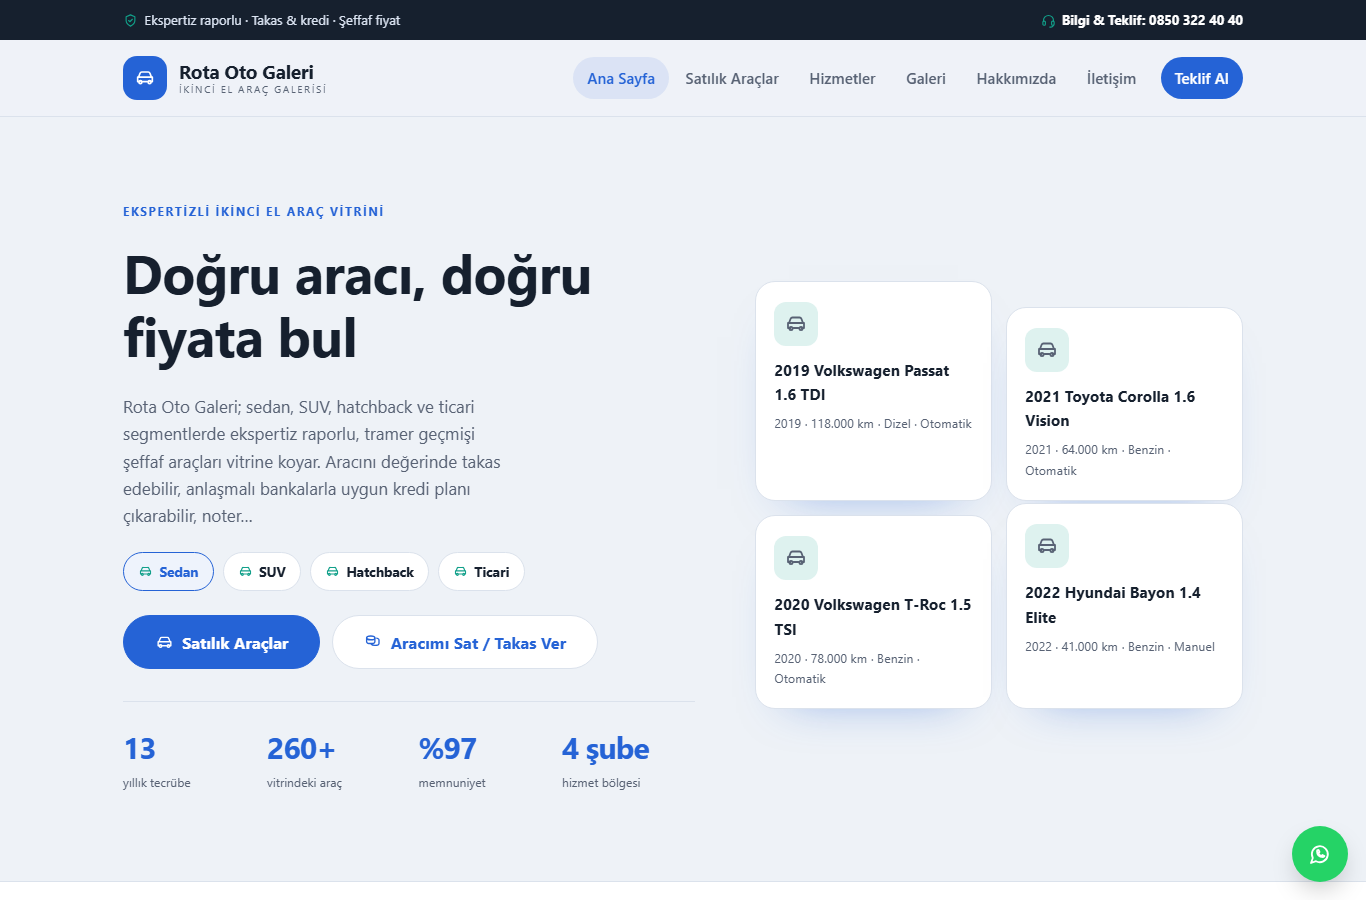Viewport: 1366px width, 900px height.
Task: Click the Teklif Al button
Action: click(1202, 78)
